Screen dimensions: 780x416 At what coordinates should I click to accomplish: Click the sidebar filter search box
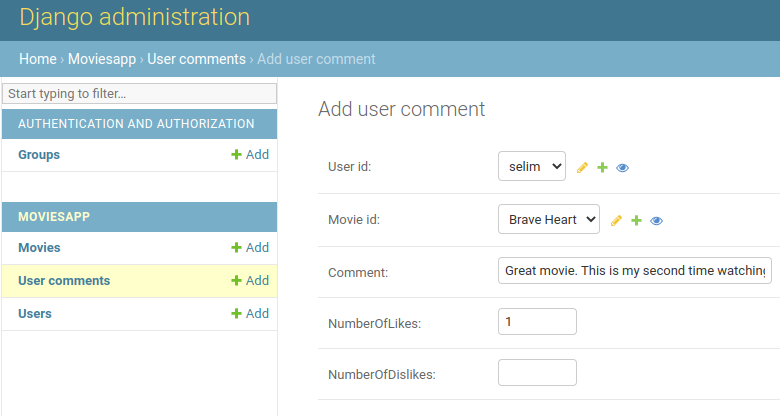coord(139,94)
